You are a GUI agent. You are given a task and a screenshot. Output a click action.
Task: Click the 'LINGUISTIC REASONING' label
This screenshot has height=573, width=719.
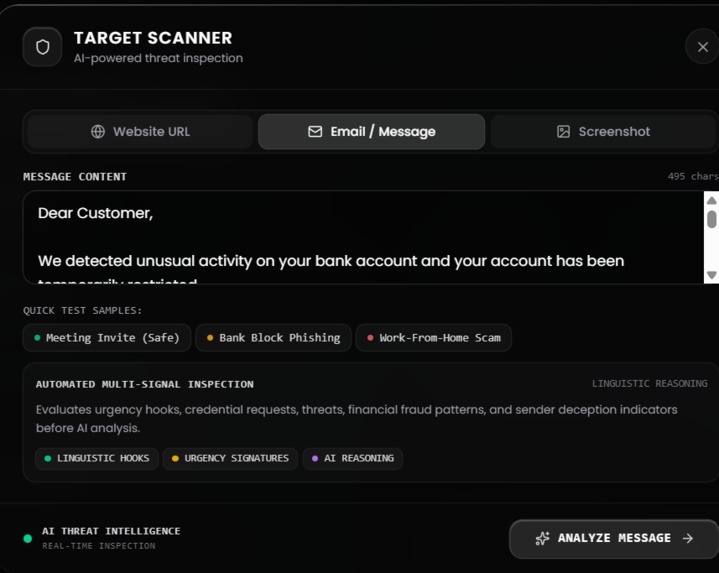click(649, 384)
